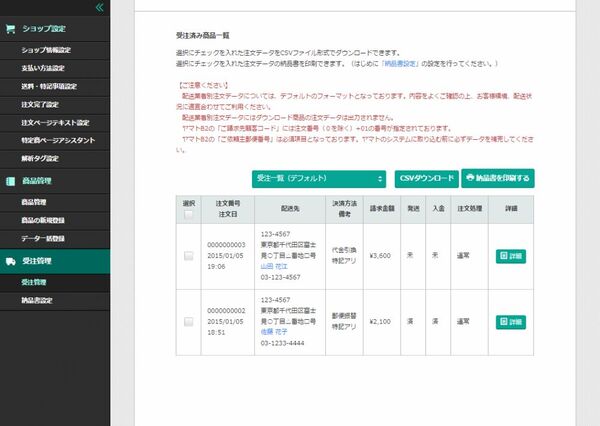Click the 注文番号 注文日 column header
Image resolution: width=600 pixels, height=426 pixels.
[228, 209]
